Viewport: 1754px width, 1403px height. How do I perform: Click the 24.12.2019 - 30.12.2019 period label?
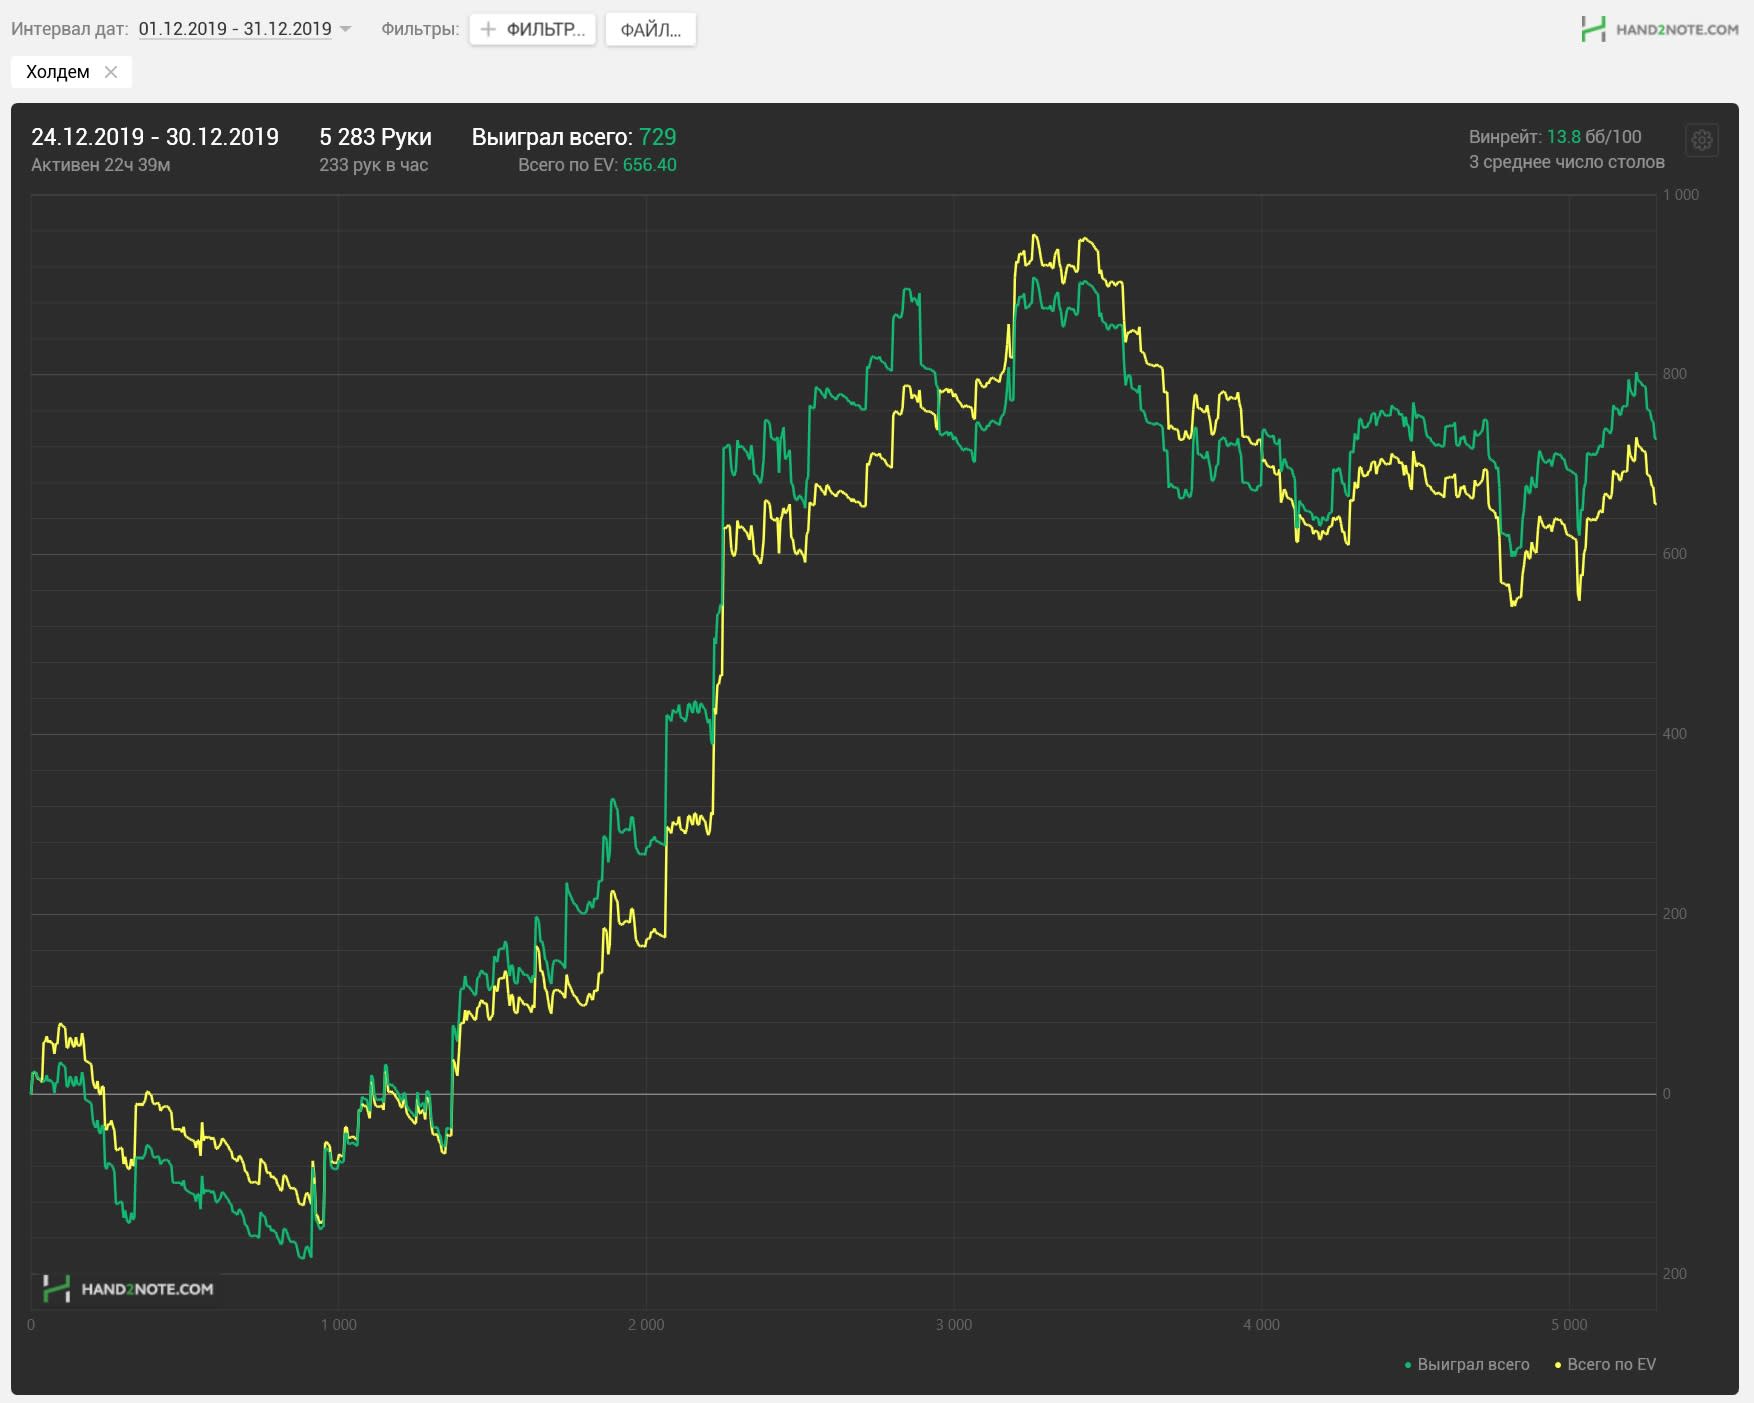[x=155, y=137]
